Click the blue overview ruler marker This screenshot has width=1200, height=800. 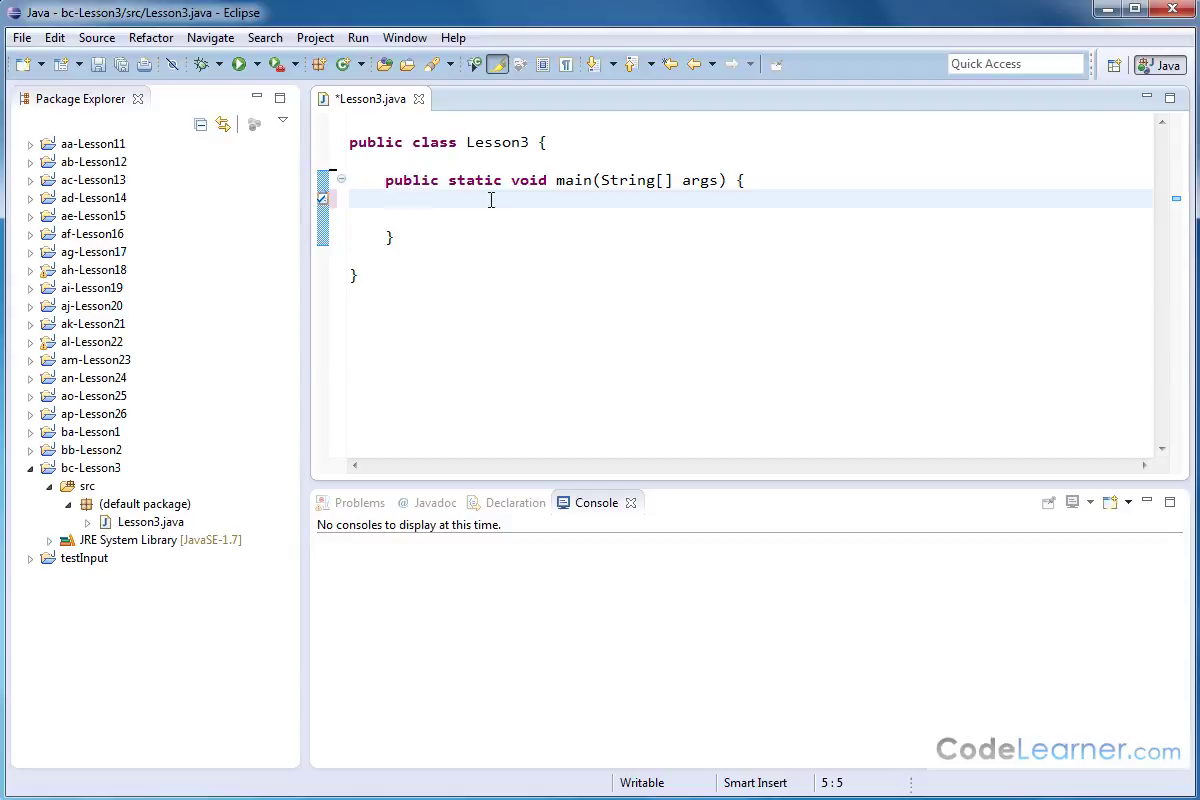(x=1176, y=198)
